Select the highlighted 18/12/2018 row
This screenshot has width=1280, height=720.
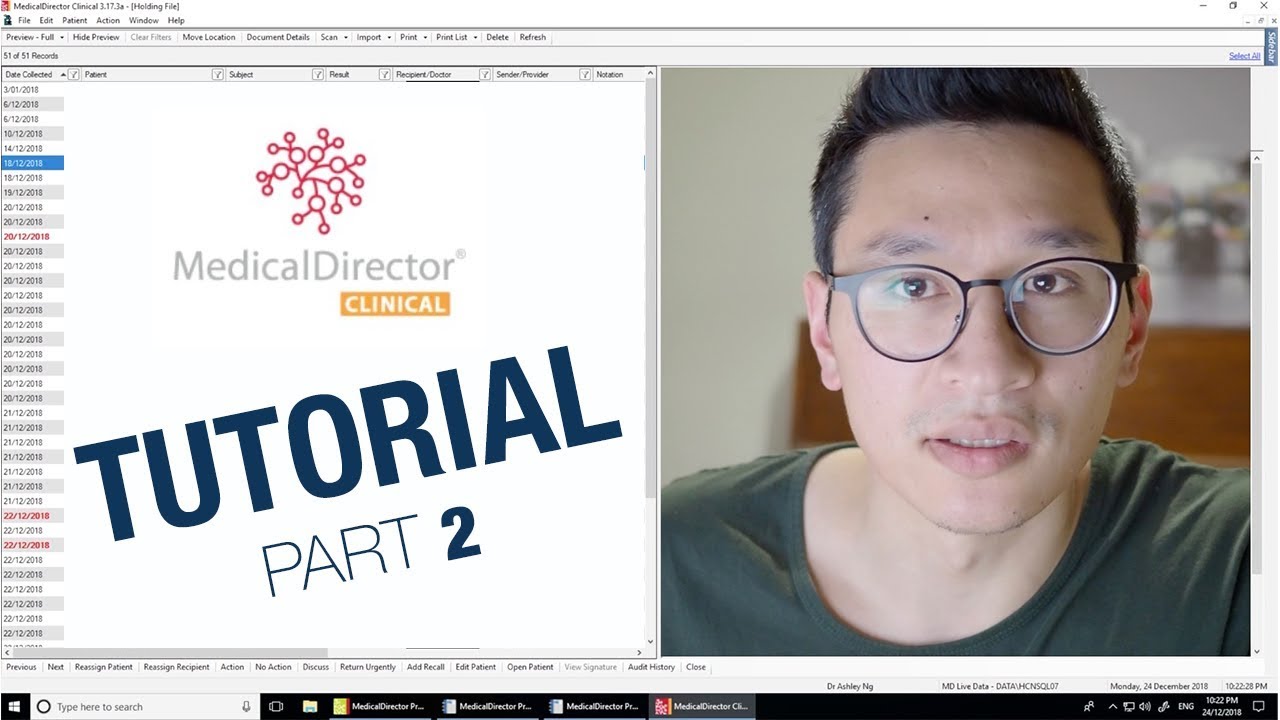point(32,163)
